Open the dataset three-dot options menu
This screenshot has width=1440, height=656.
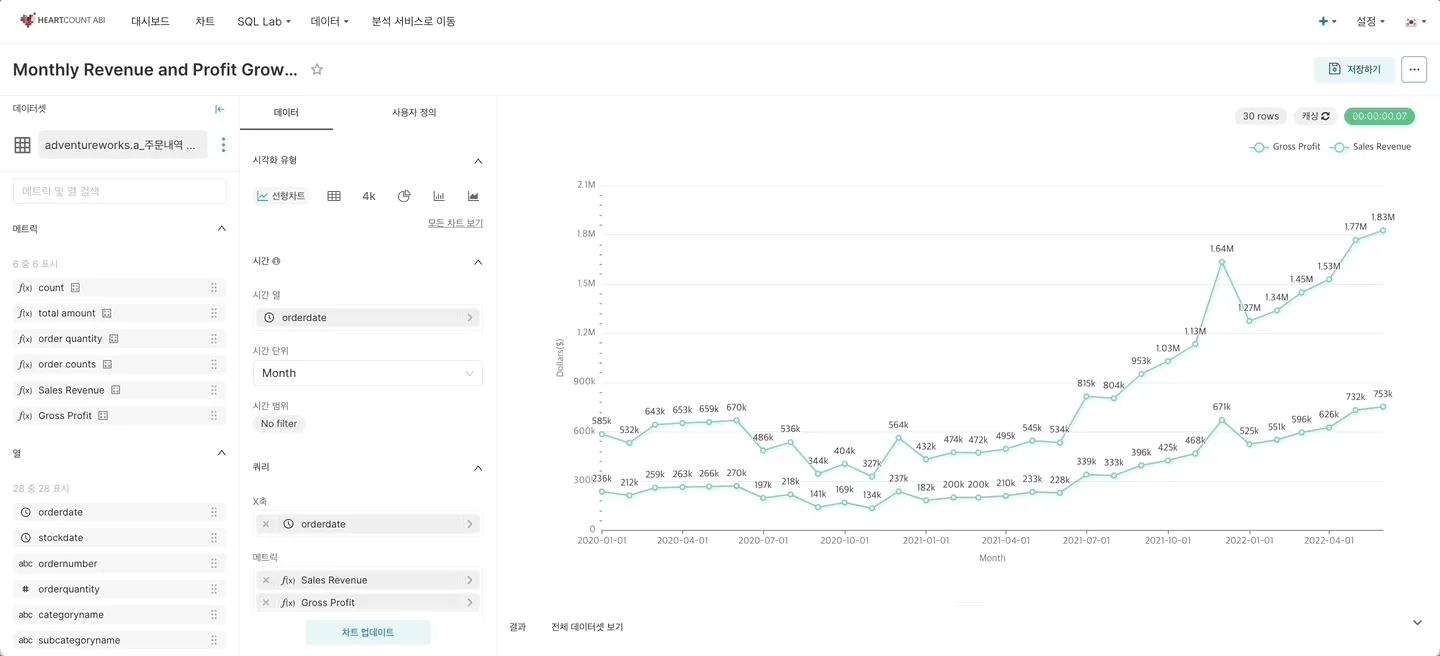223,145
